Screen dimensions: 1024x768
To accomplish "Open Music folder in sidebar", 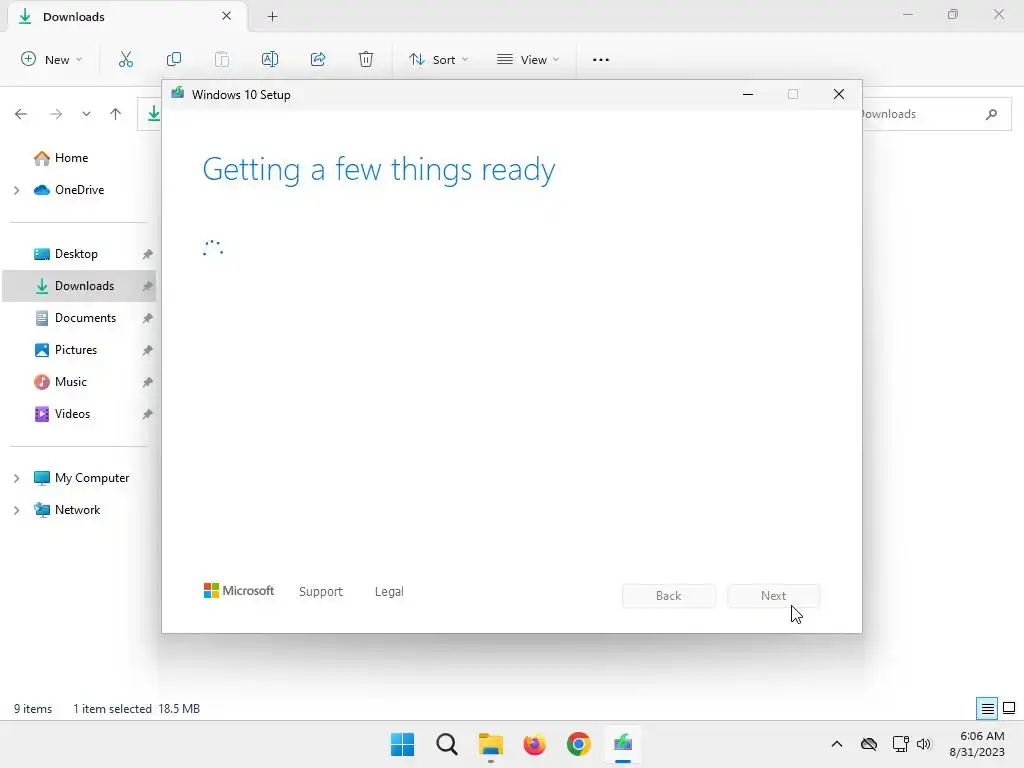I will (71, 382).
